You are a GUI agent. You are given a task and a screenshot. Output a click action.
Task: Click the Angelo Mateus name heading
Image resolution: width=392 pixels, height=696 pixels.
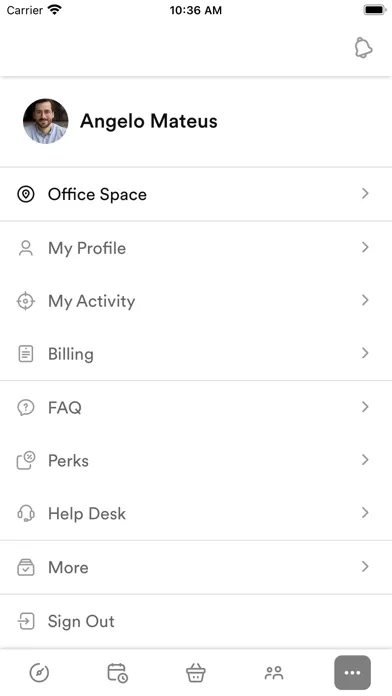(x=149, y=121)
